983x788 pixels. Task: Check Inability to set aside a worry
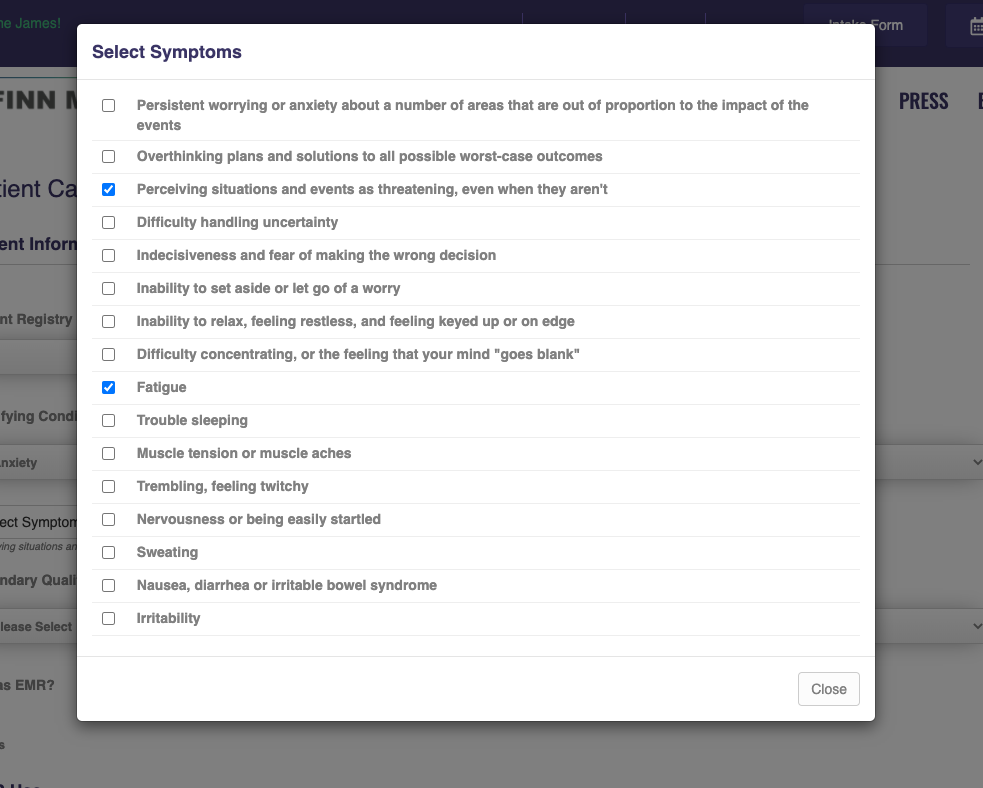pos(109,288)
